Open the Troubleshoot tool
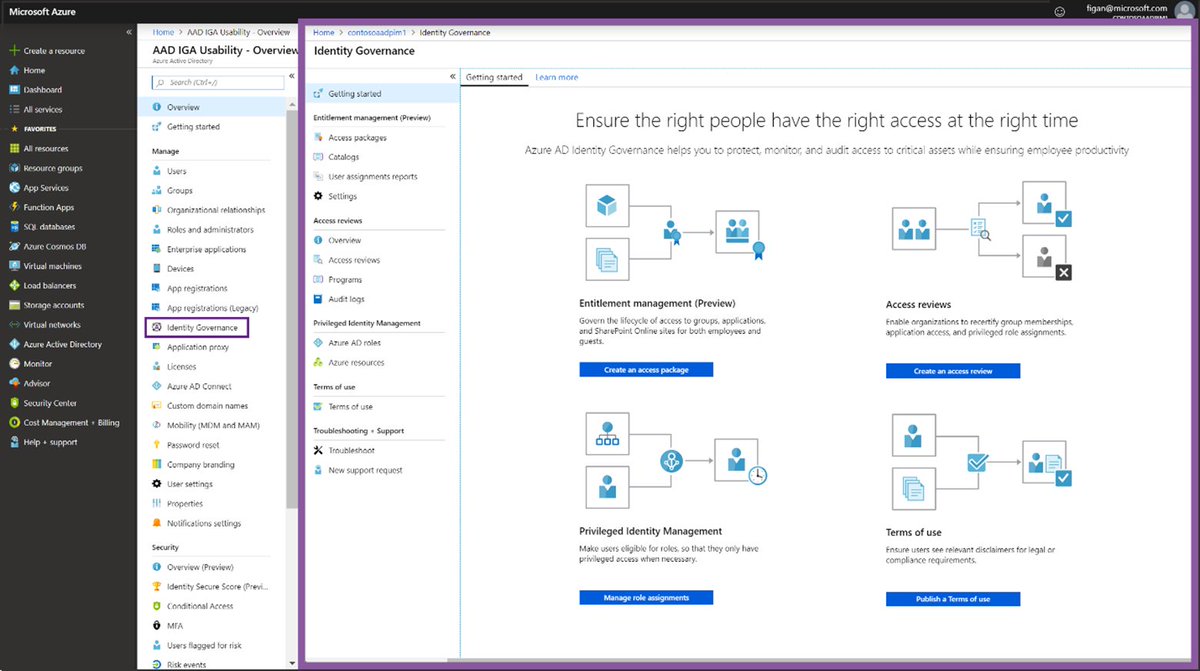Screen dimensions: 1200x671 tap(354, 449)
